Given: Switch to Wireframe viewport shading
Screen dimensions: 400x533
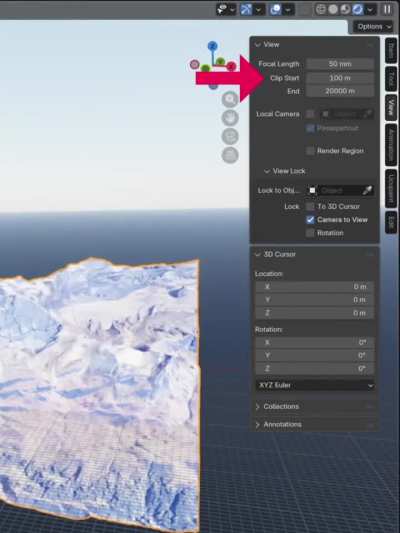Looking at the screenshot, I should pyautogui.click(x=321, y=10).
